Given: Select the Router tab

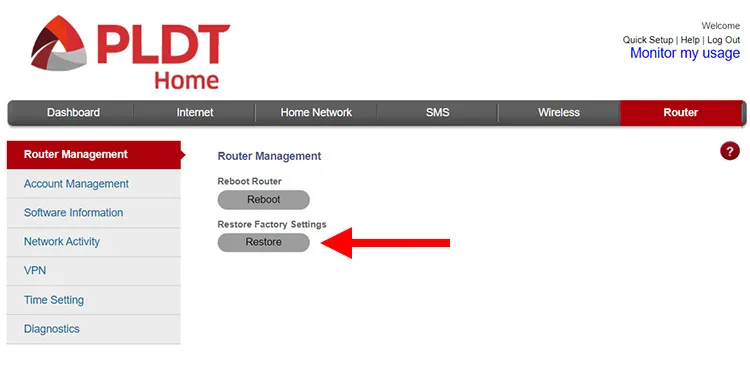Looking at the screenshot, I should tap(681, 113).
